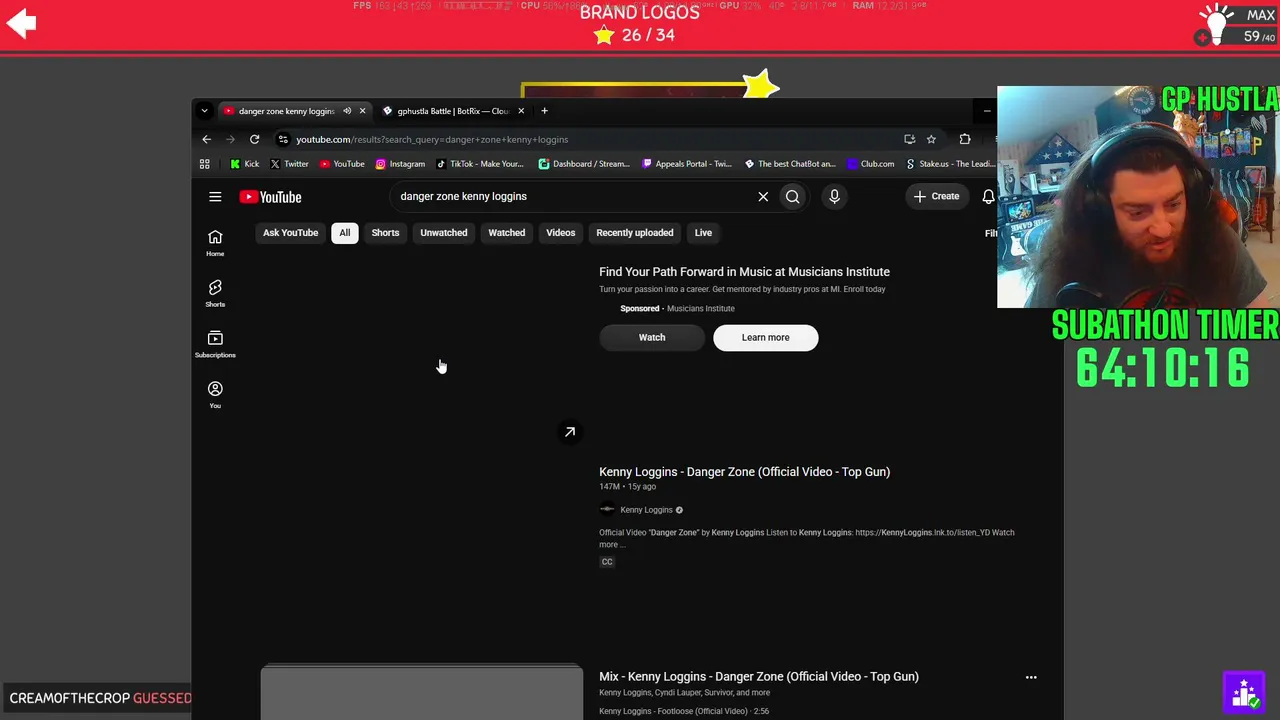Open the Mix - Kenny Loggins Danger Zone result
This screenshot has height=720, width=1280.
coord(759,677)
